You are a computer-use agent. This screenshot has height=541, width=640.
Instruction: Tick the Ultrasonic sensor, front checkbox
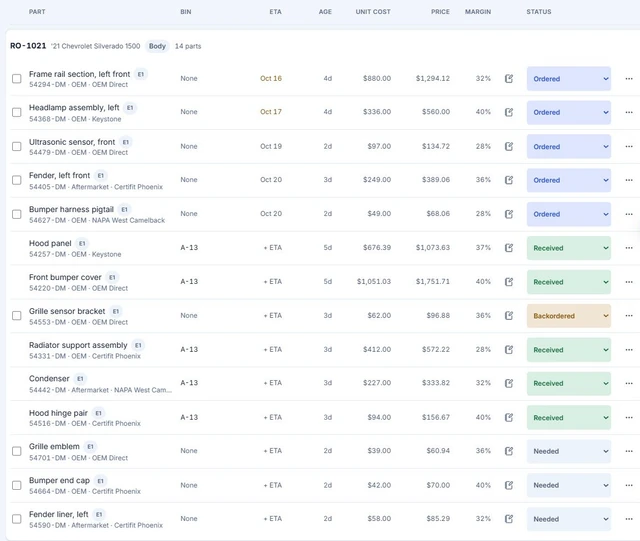tap(16, 146)
